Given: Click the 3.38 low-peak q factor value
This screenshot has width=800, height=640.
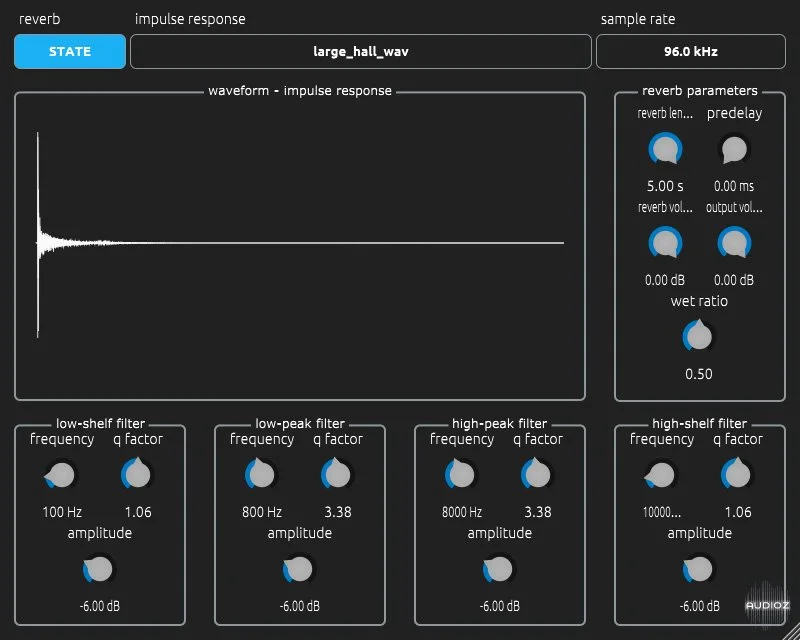Looking at the screenshot, I should [x=338, y=512].
